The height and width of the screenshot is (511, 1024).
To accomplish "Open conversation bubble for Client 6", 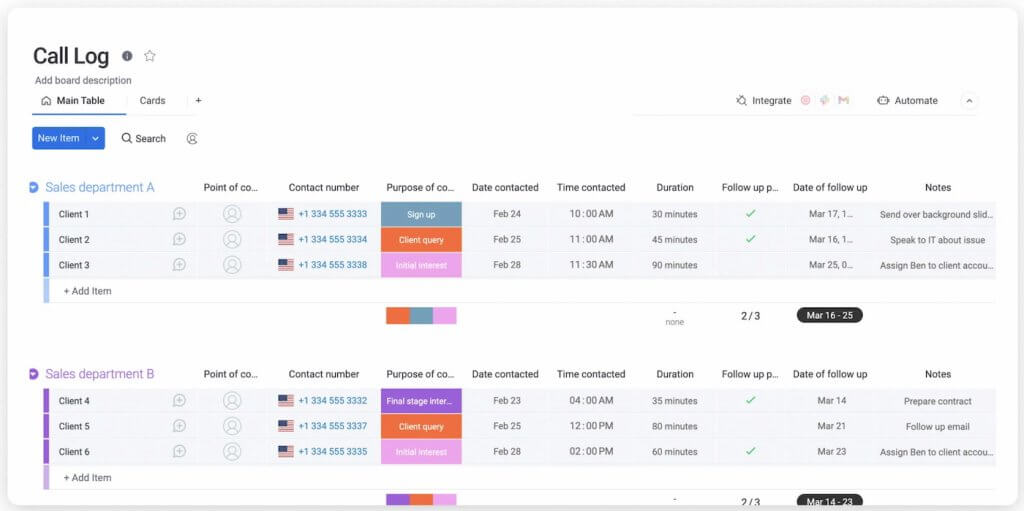I will [x=179, y=452].
